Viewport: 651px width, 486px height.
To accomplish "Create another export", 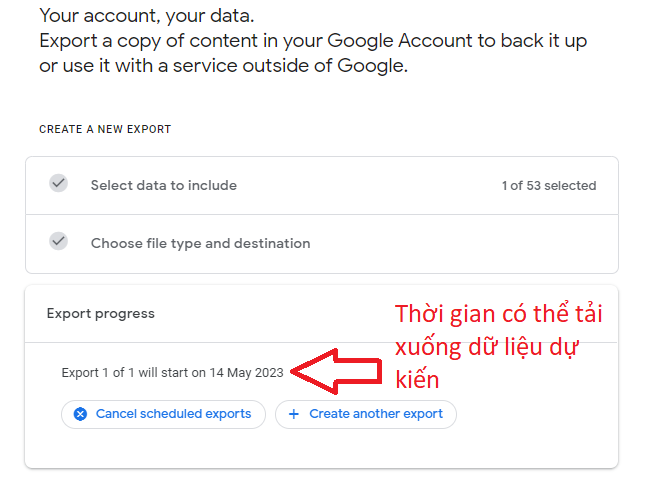I will (366, 414).
